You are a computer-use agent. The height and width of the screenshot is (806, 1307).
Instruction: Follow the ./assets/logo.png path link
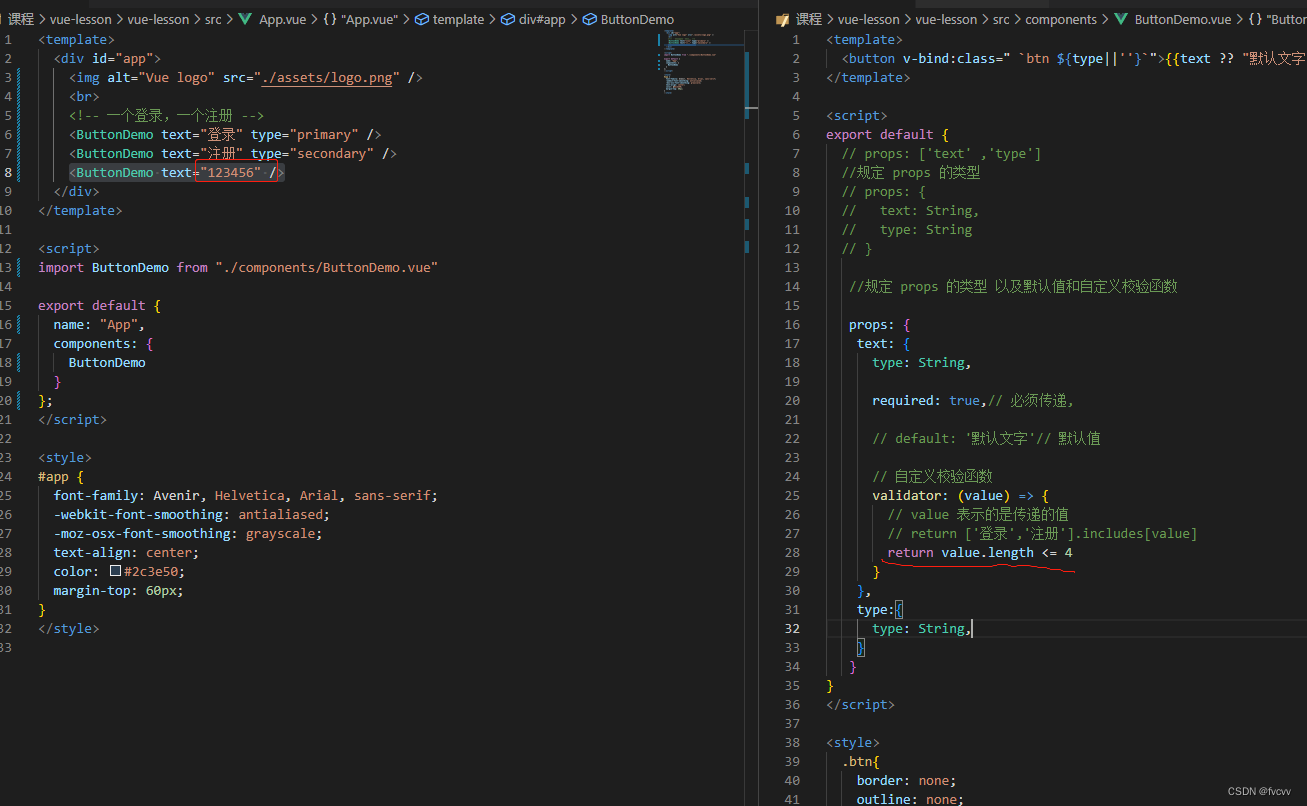click(x=329, y=77)
